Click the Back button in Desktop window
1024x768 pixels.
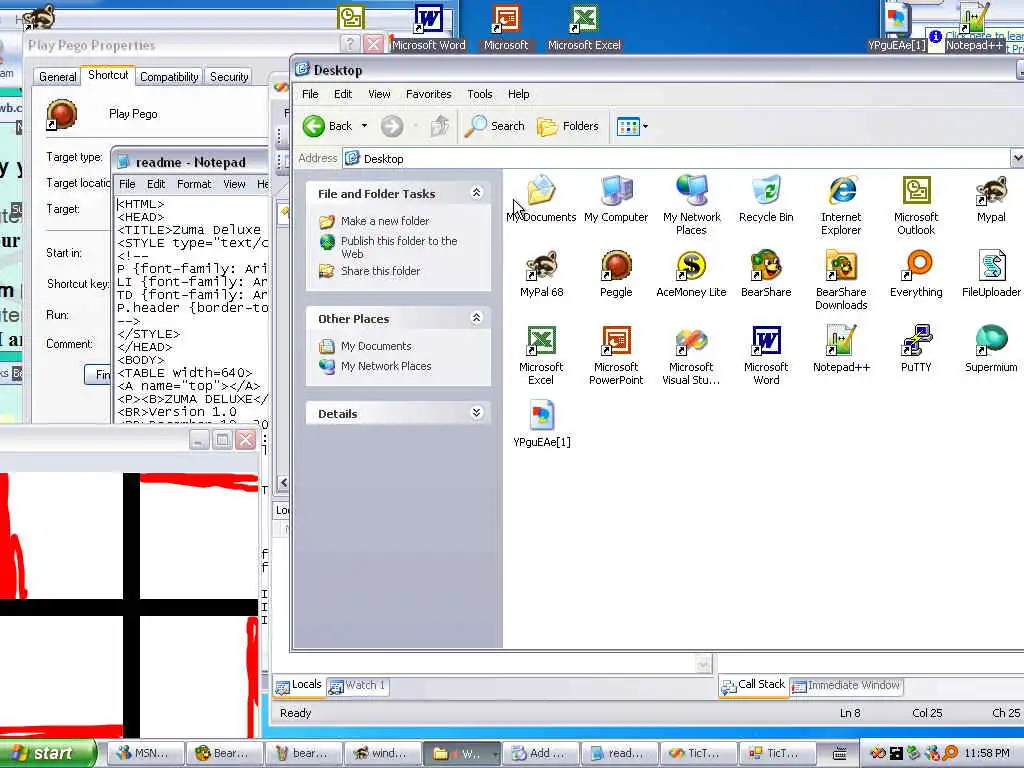pos(328,126)
